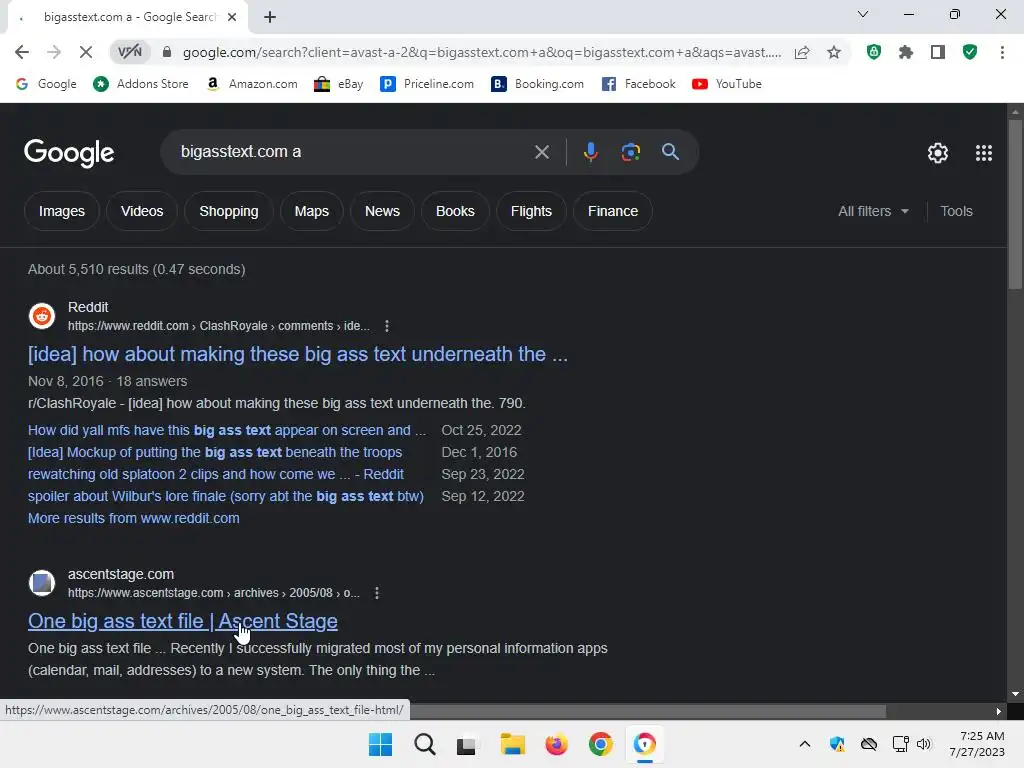
Task: Open Windows taskbar Search
Action: [424, 744]
